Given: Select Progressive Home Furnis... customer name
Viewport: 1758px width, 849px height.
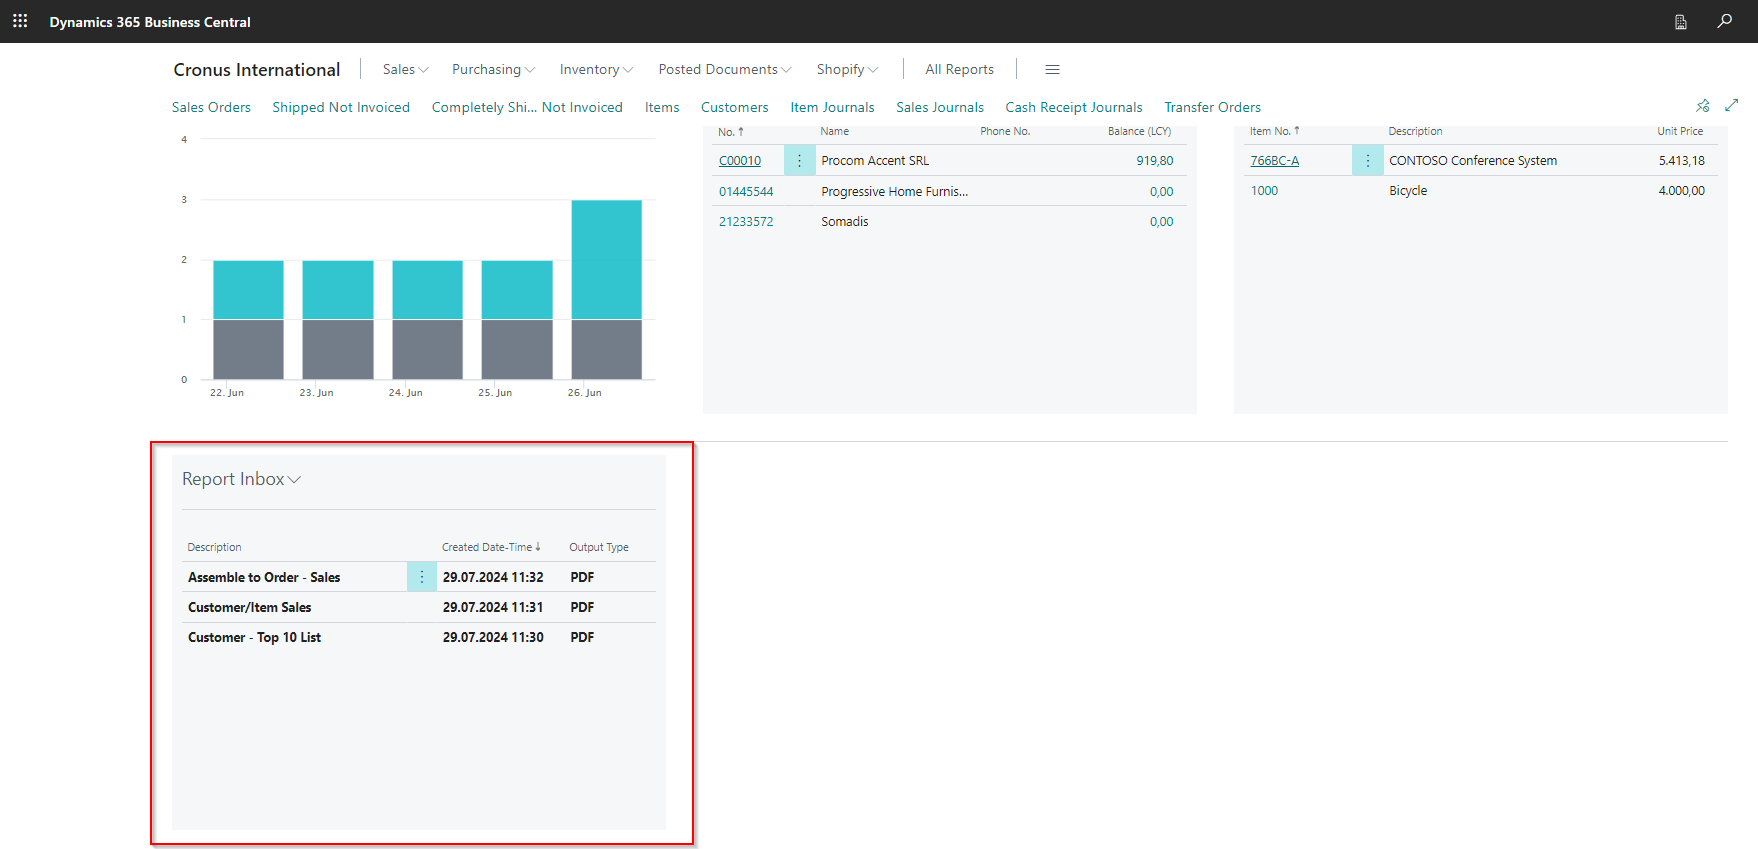Looking at the screenshot, I should pyautogui.click(x=894, y=191).
